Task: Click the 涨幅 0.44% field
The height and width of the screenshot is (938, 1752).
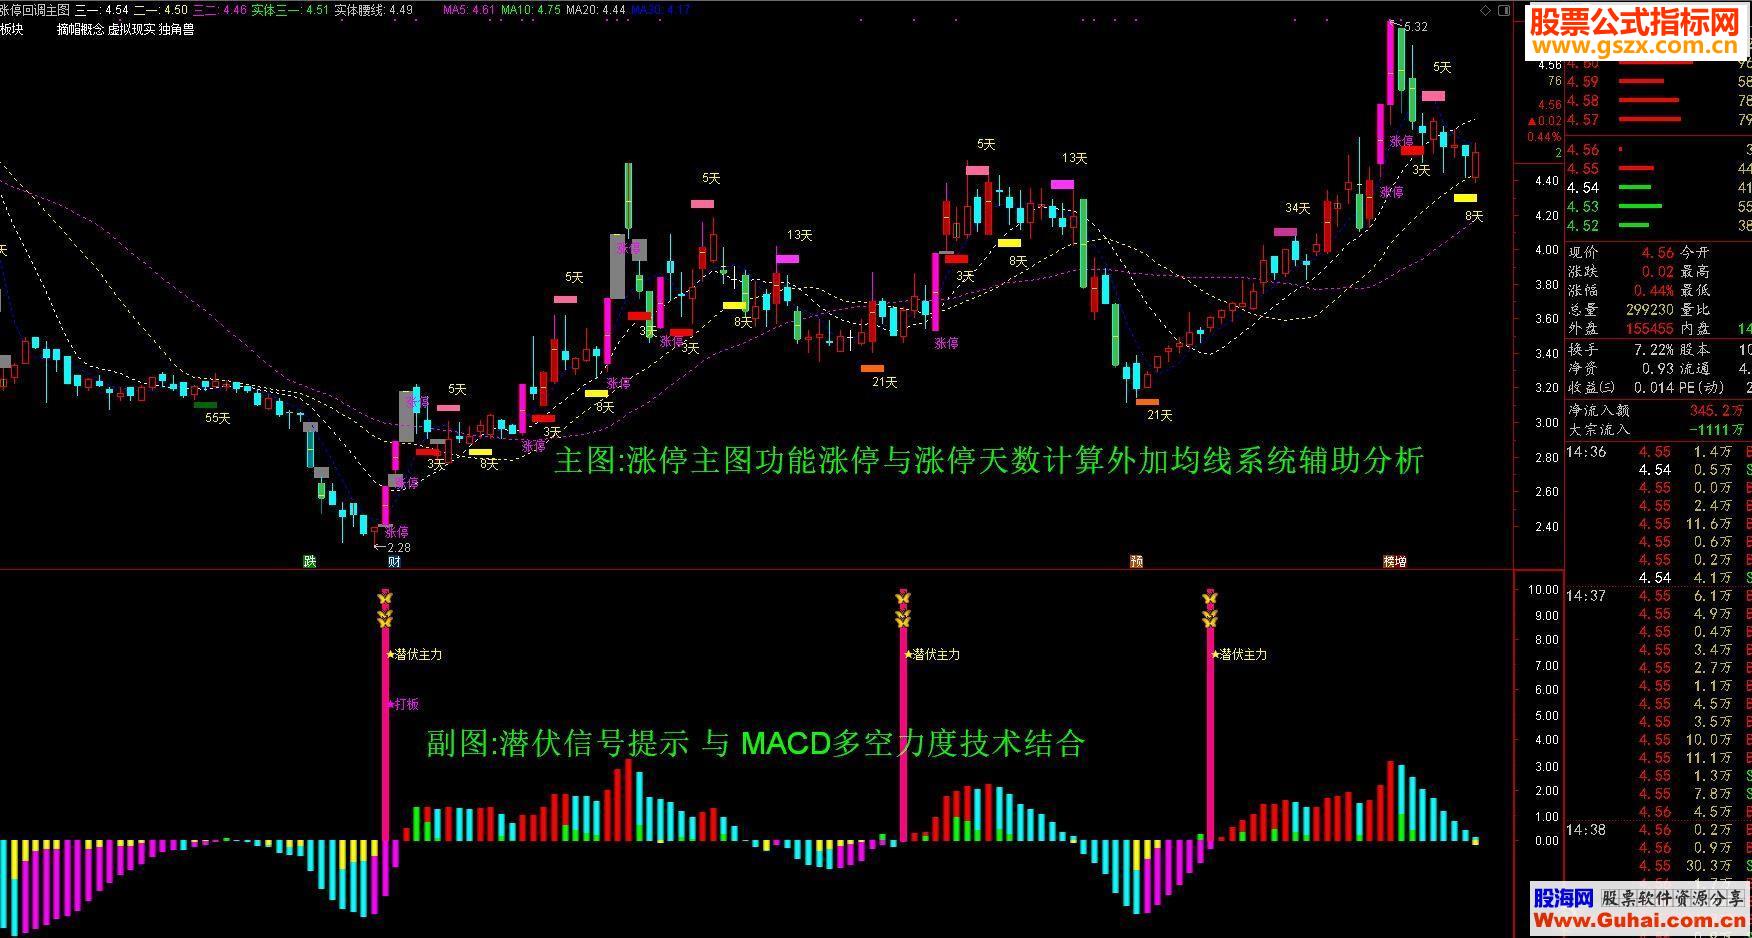Action: [1620, 291]
